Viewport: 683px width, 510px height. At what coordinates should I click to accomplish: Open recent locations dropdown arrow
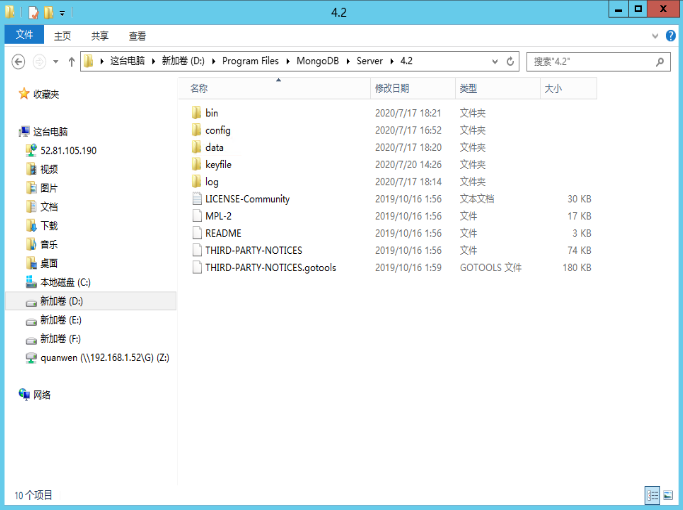(56, 62)
